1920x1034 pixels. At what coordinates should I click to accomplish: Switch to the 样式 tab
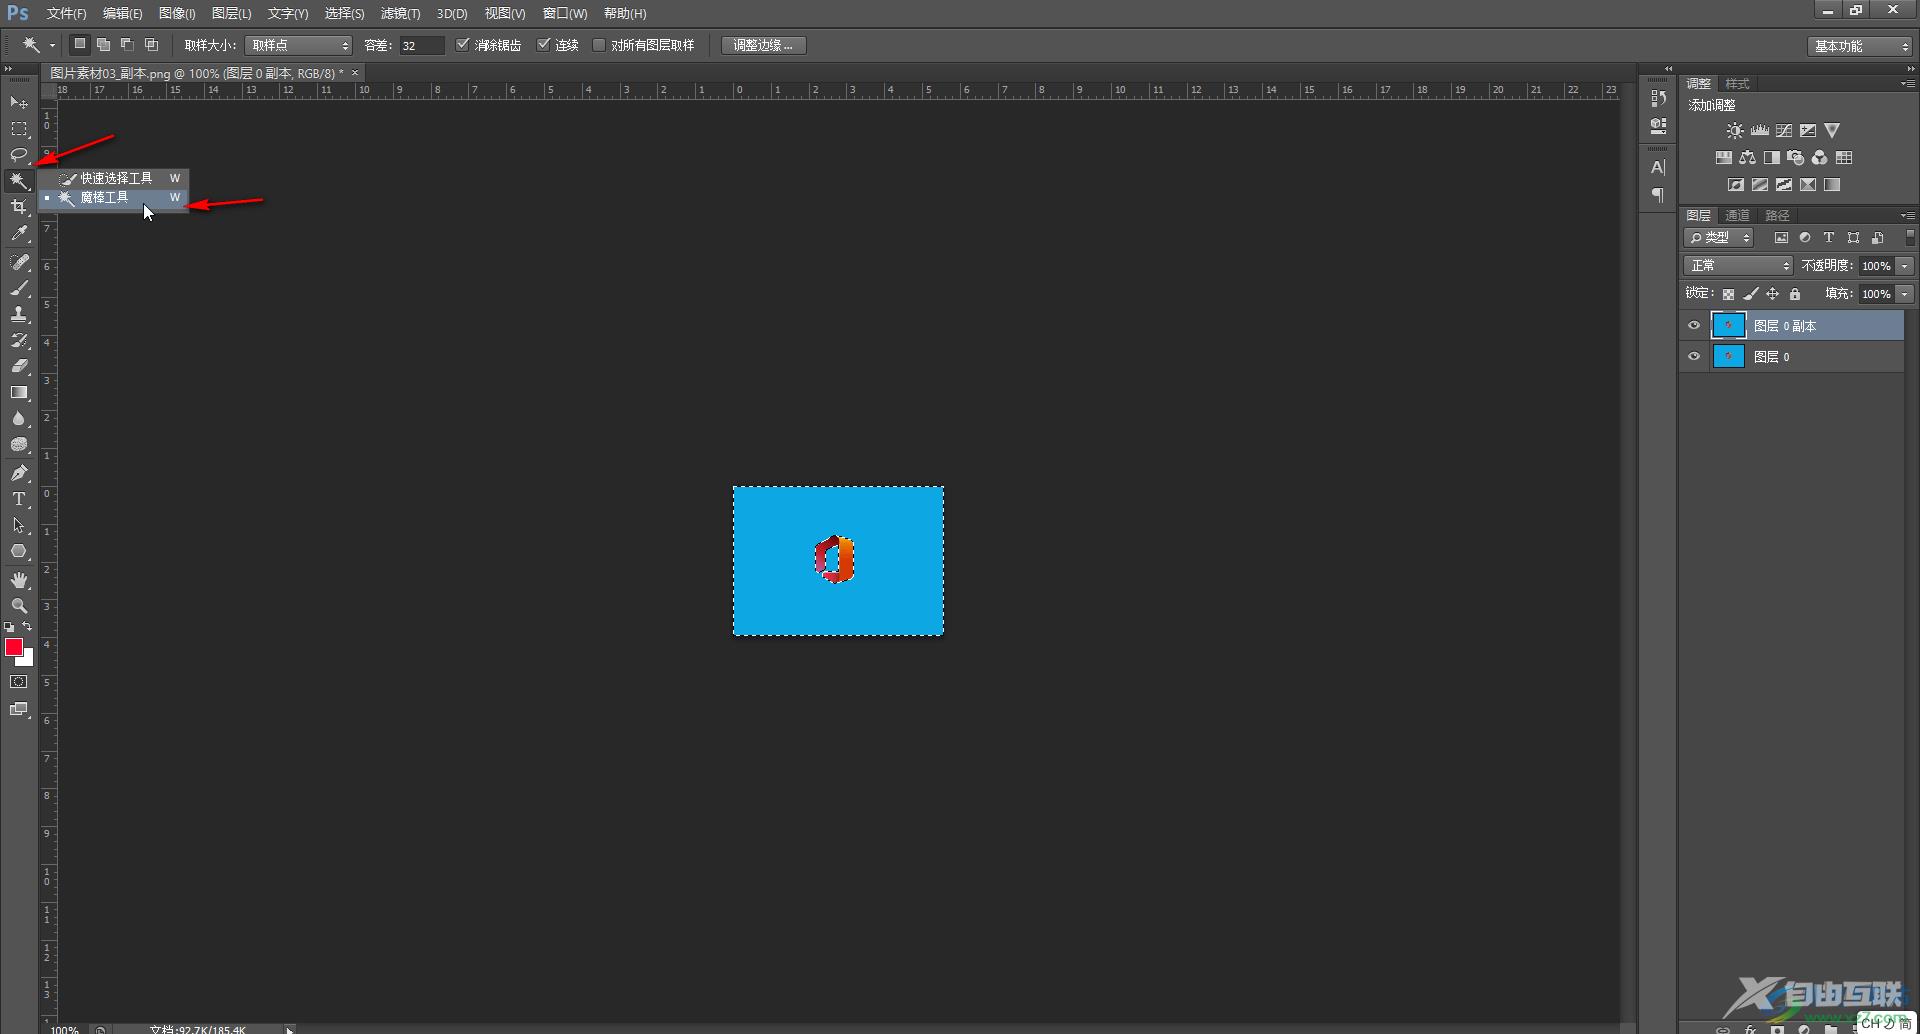[1737, 84]
